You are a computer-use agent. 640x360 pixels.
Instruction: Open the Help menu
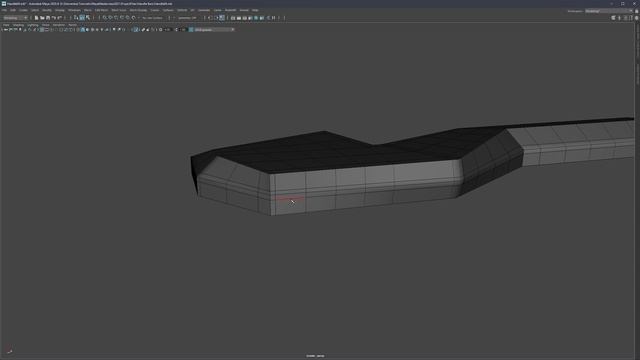tap(255, 10)
